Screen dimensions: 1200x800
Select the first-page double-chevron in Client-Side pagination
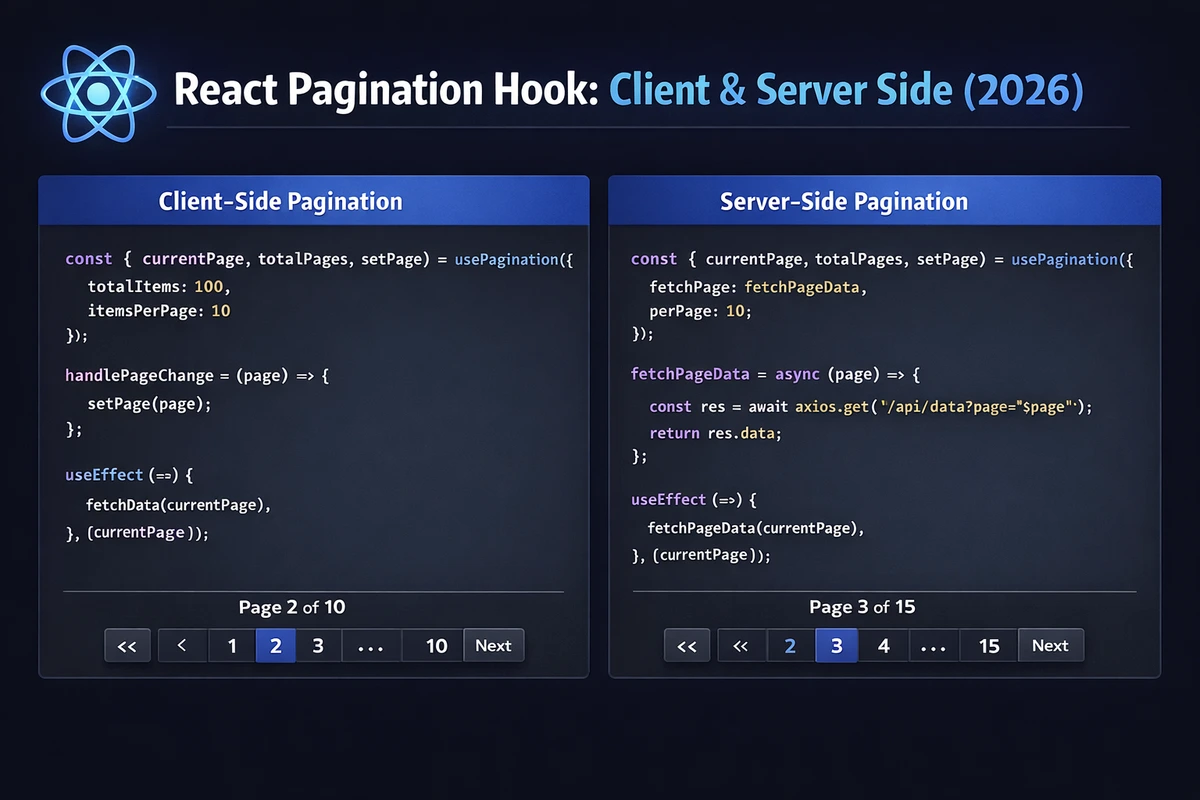click(x=127, y=645)
